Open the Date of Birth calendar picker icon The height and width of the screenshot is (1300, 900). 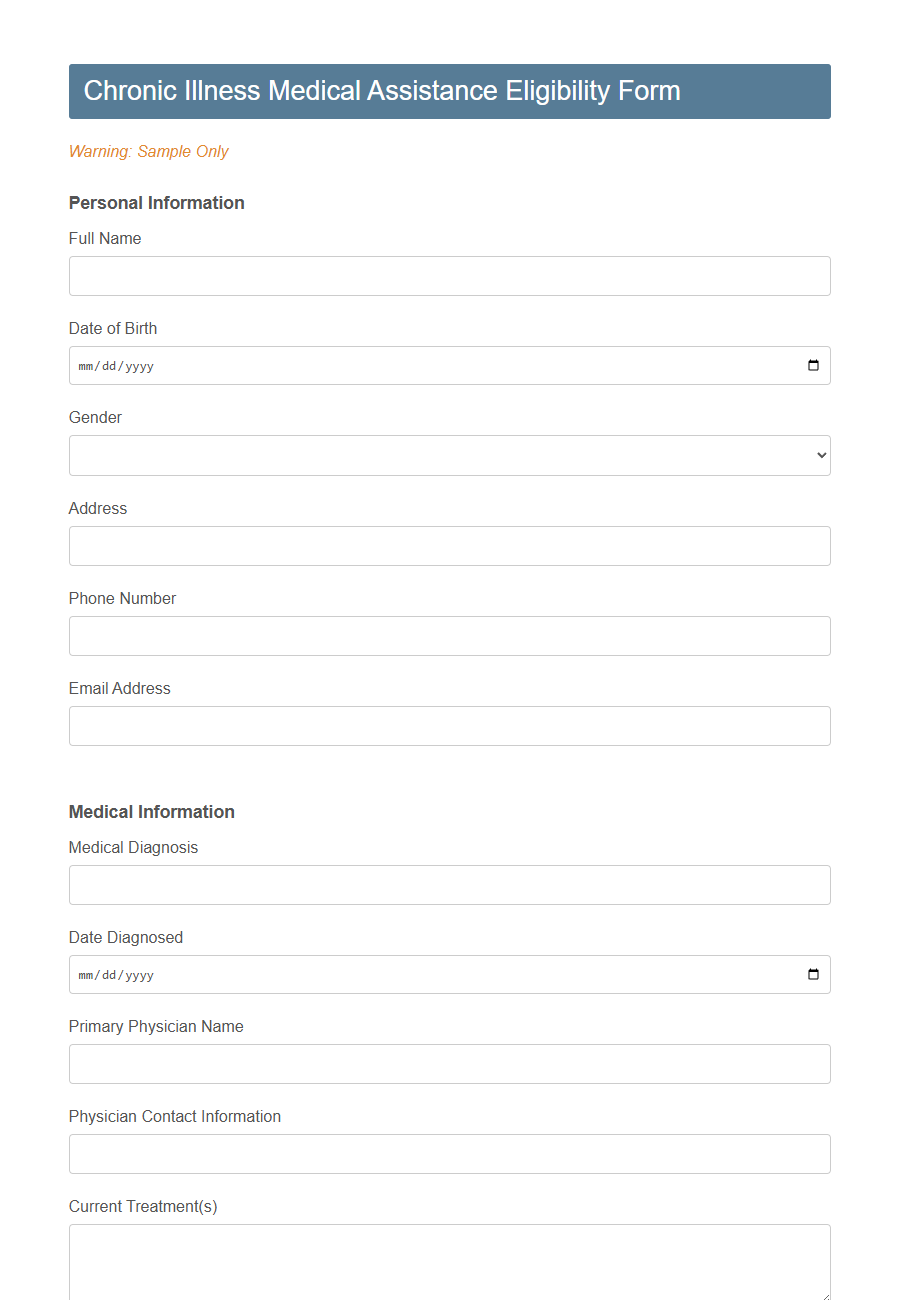[812, 365]
